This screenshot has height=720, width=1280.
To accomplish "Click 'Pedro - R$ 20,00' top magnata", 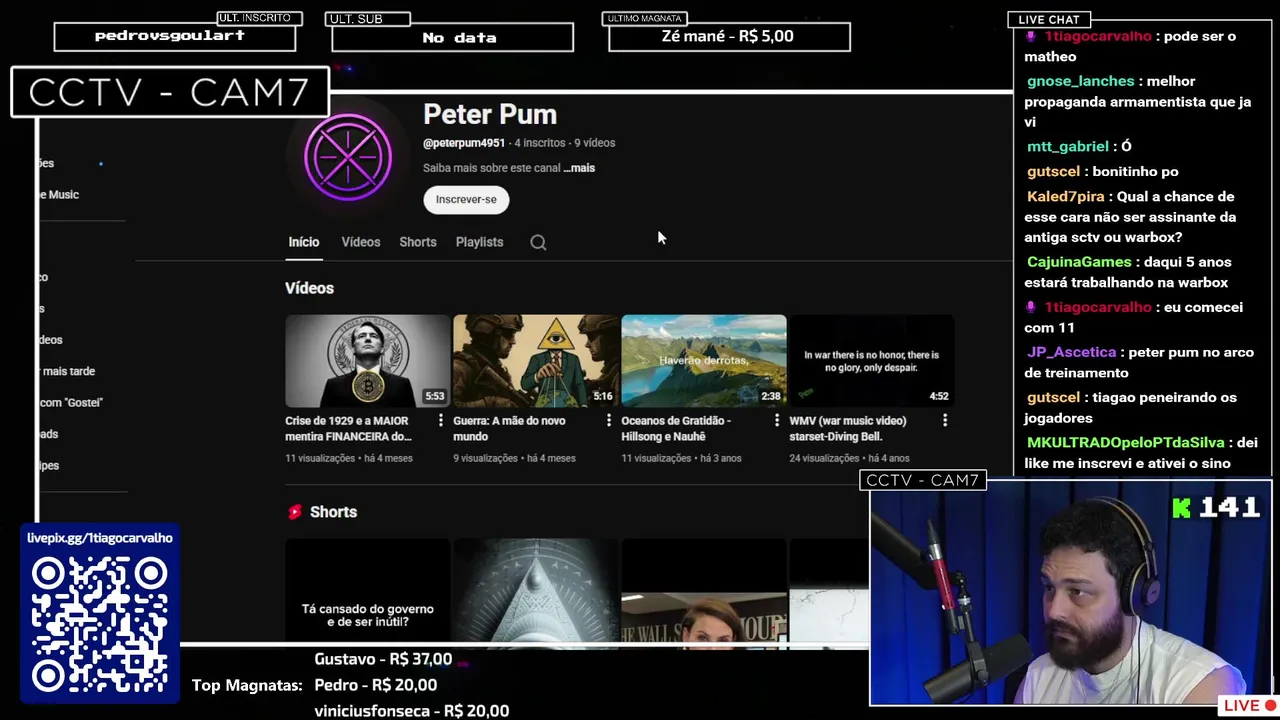I will click(x=375, y=685).
